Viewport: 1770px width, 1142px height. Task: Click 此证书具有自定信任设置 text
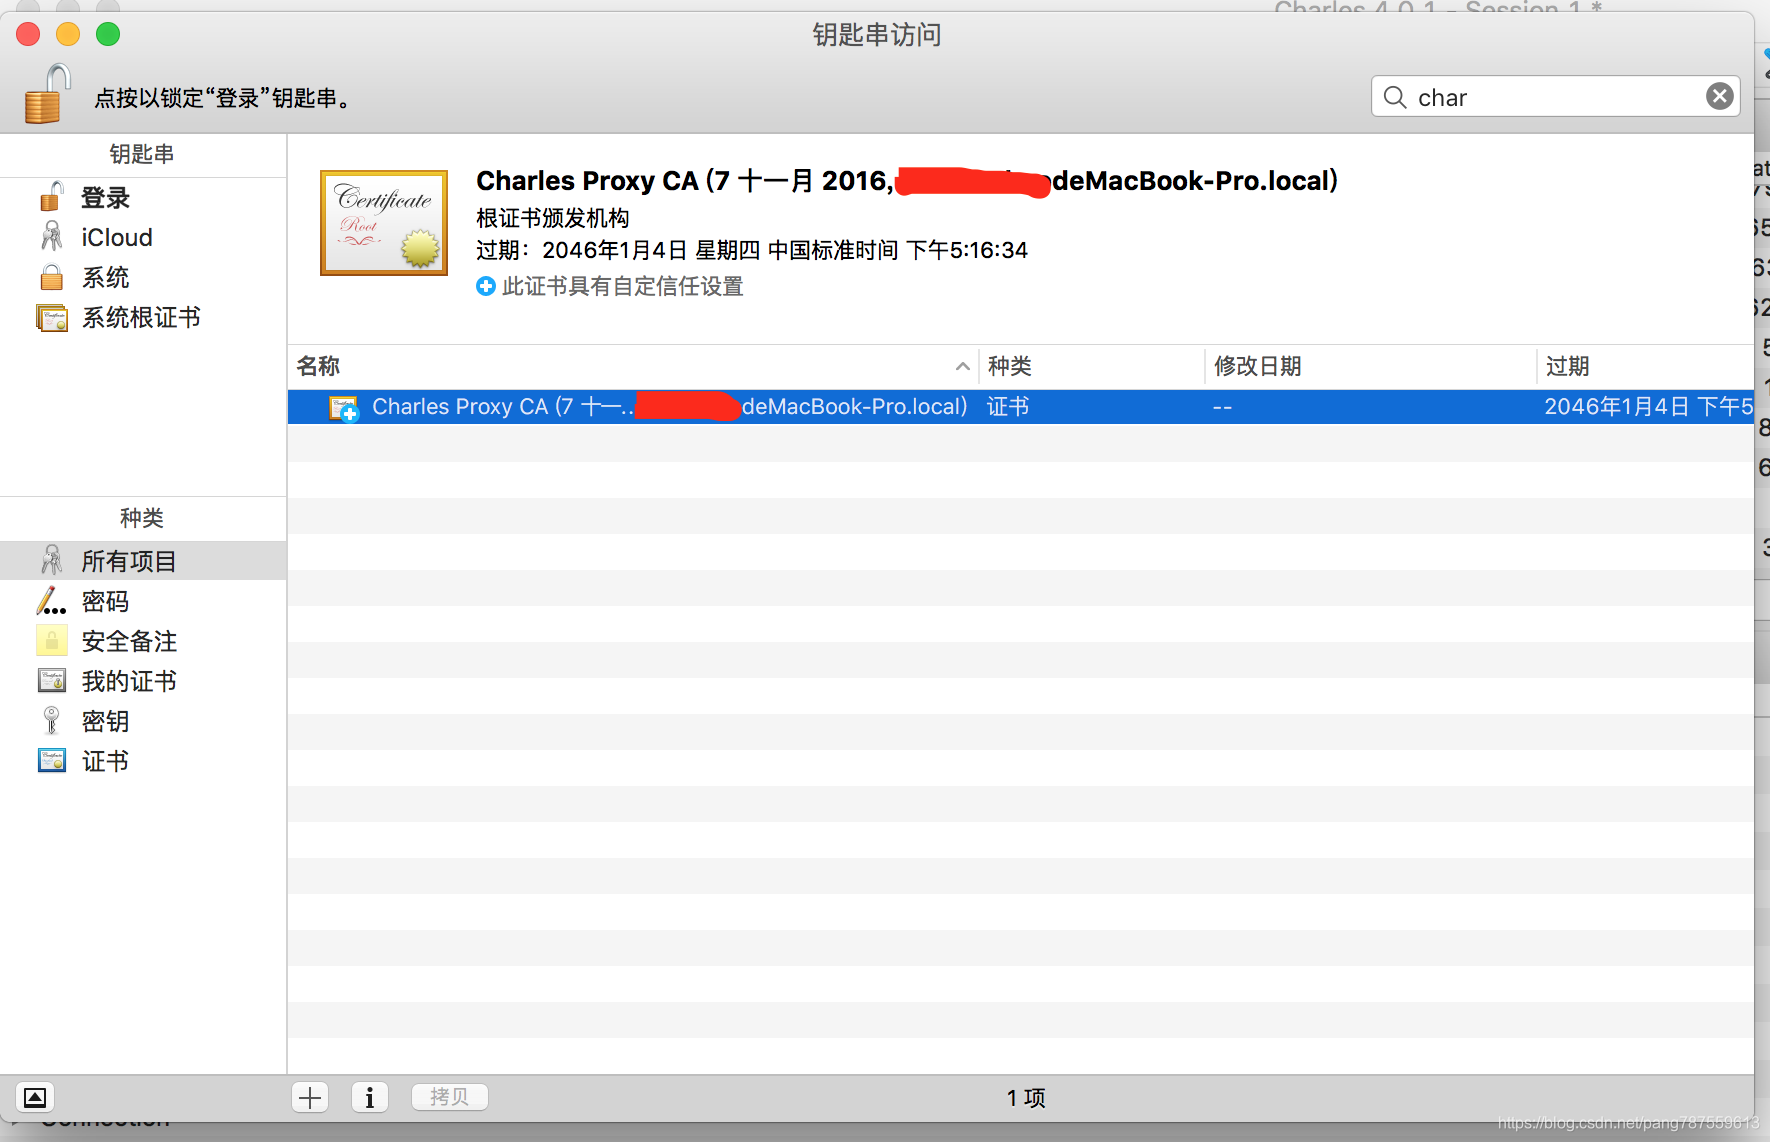[x=623, y=286]
